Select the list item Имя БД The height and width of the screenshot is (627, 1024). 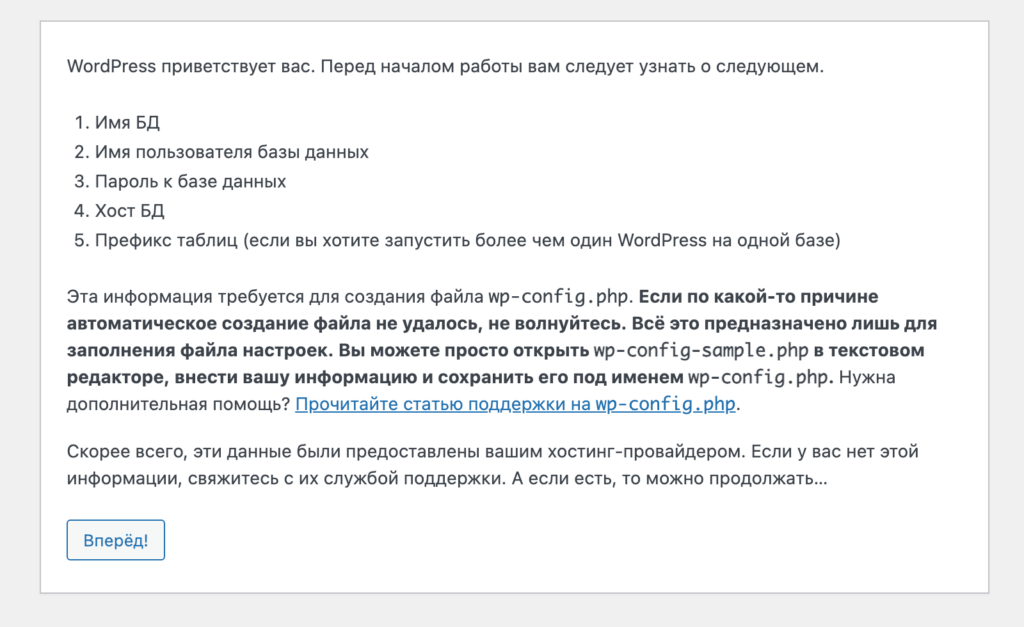click(127, 123)
